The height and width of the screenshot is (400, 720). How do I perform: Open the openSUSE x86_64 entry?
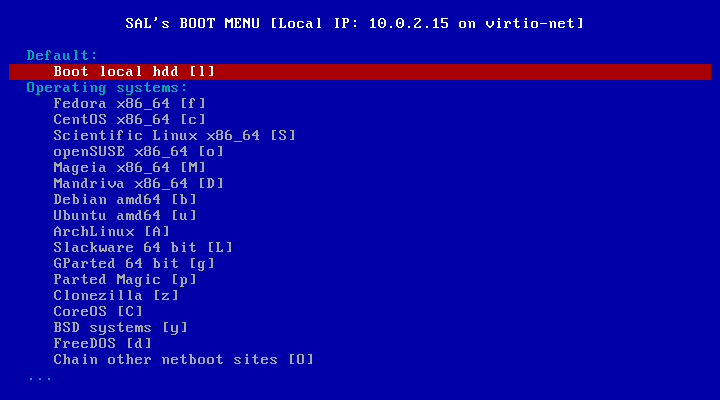tap(138, 152)
